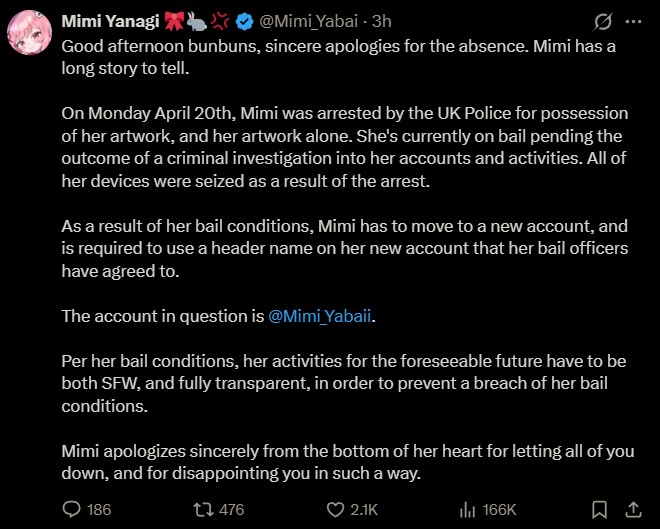Screen dimensions: 660x529
Task: Open Mimi Yanagi's pink-haired profile avatar
Action: (x=29, y=33)
